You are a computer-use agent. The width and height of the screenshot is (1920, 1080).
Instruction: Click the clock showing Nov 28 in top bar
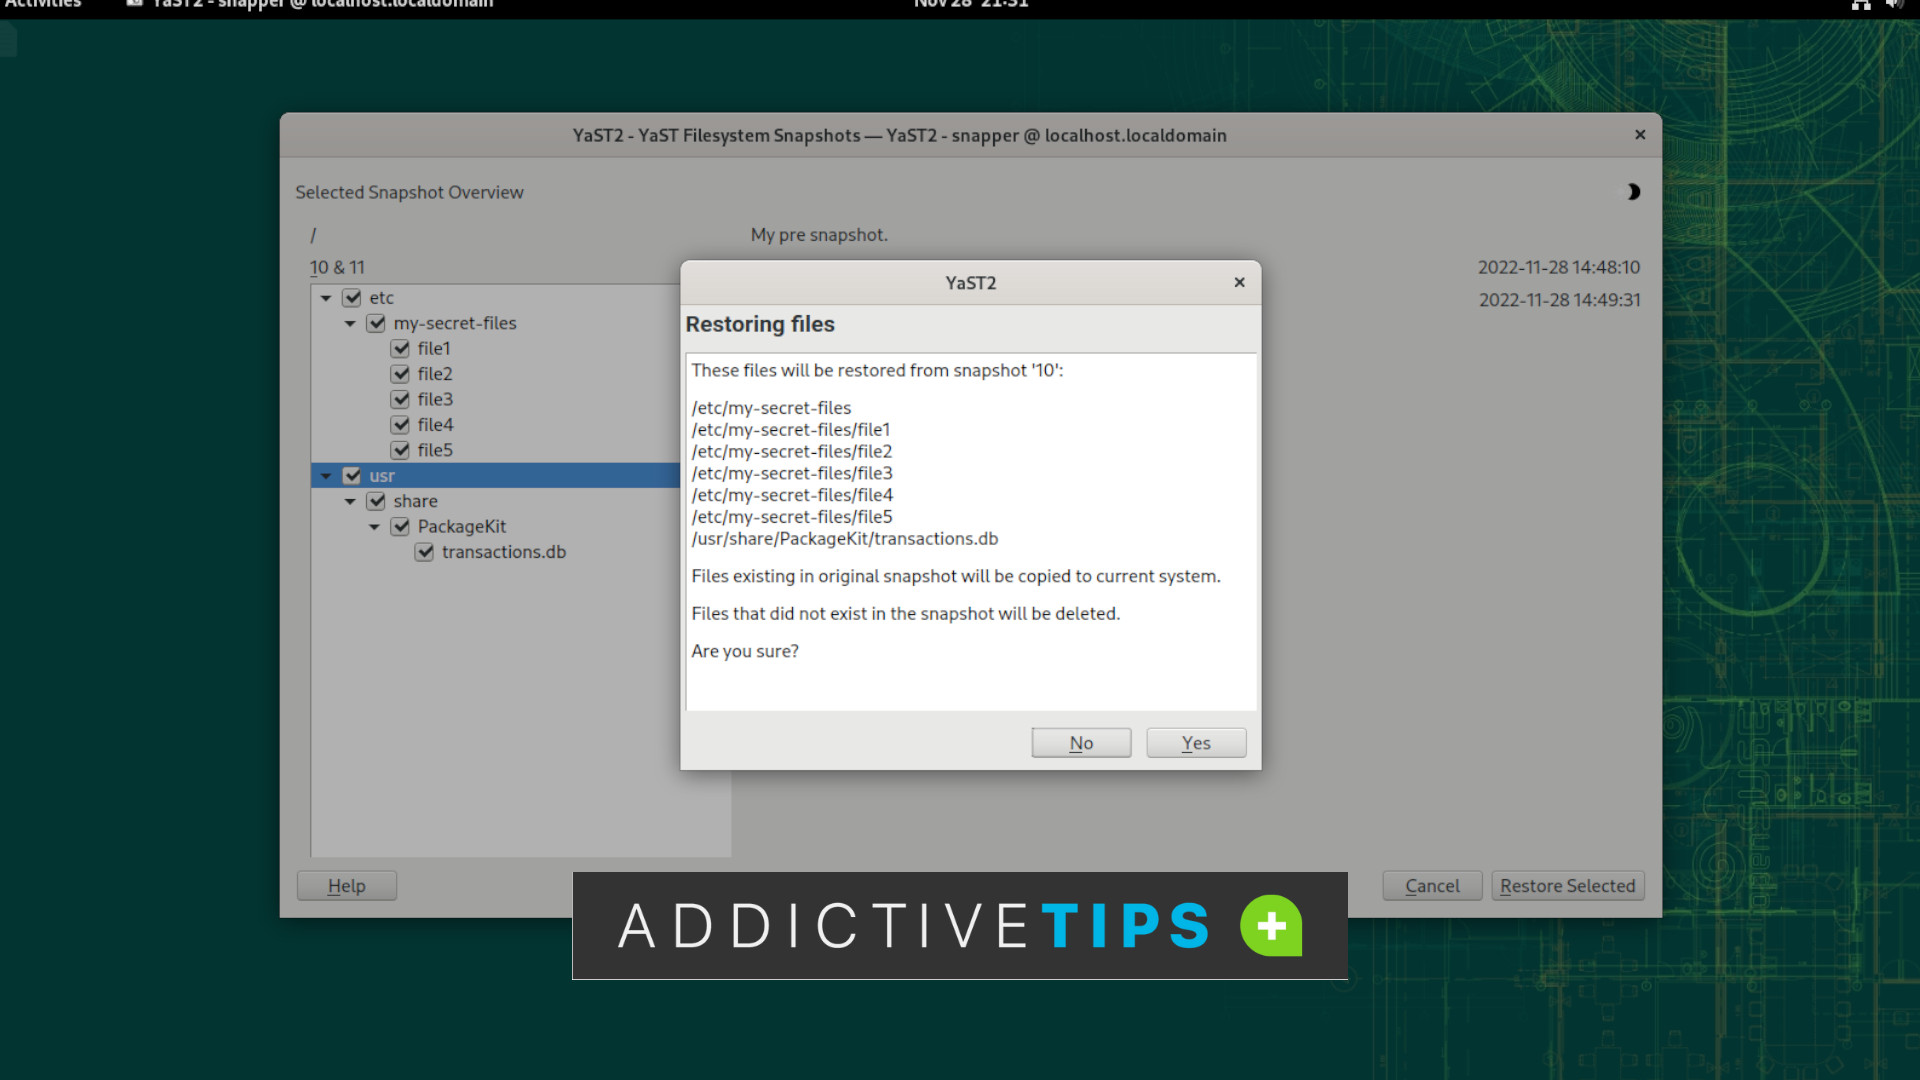[971, 5]
